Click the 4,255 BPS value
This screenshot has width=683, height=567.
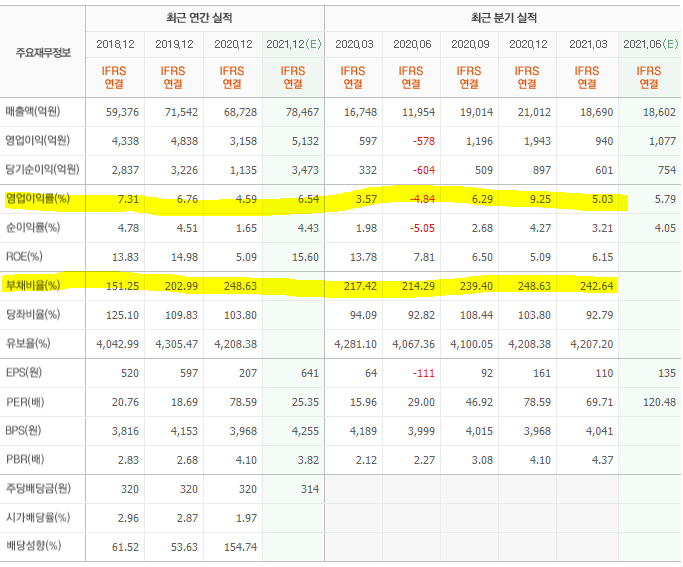point(305,431)
